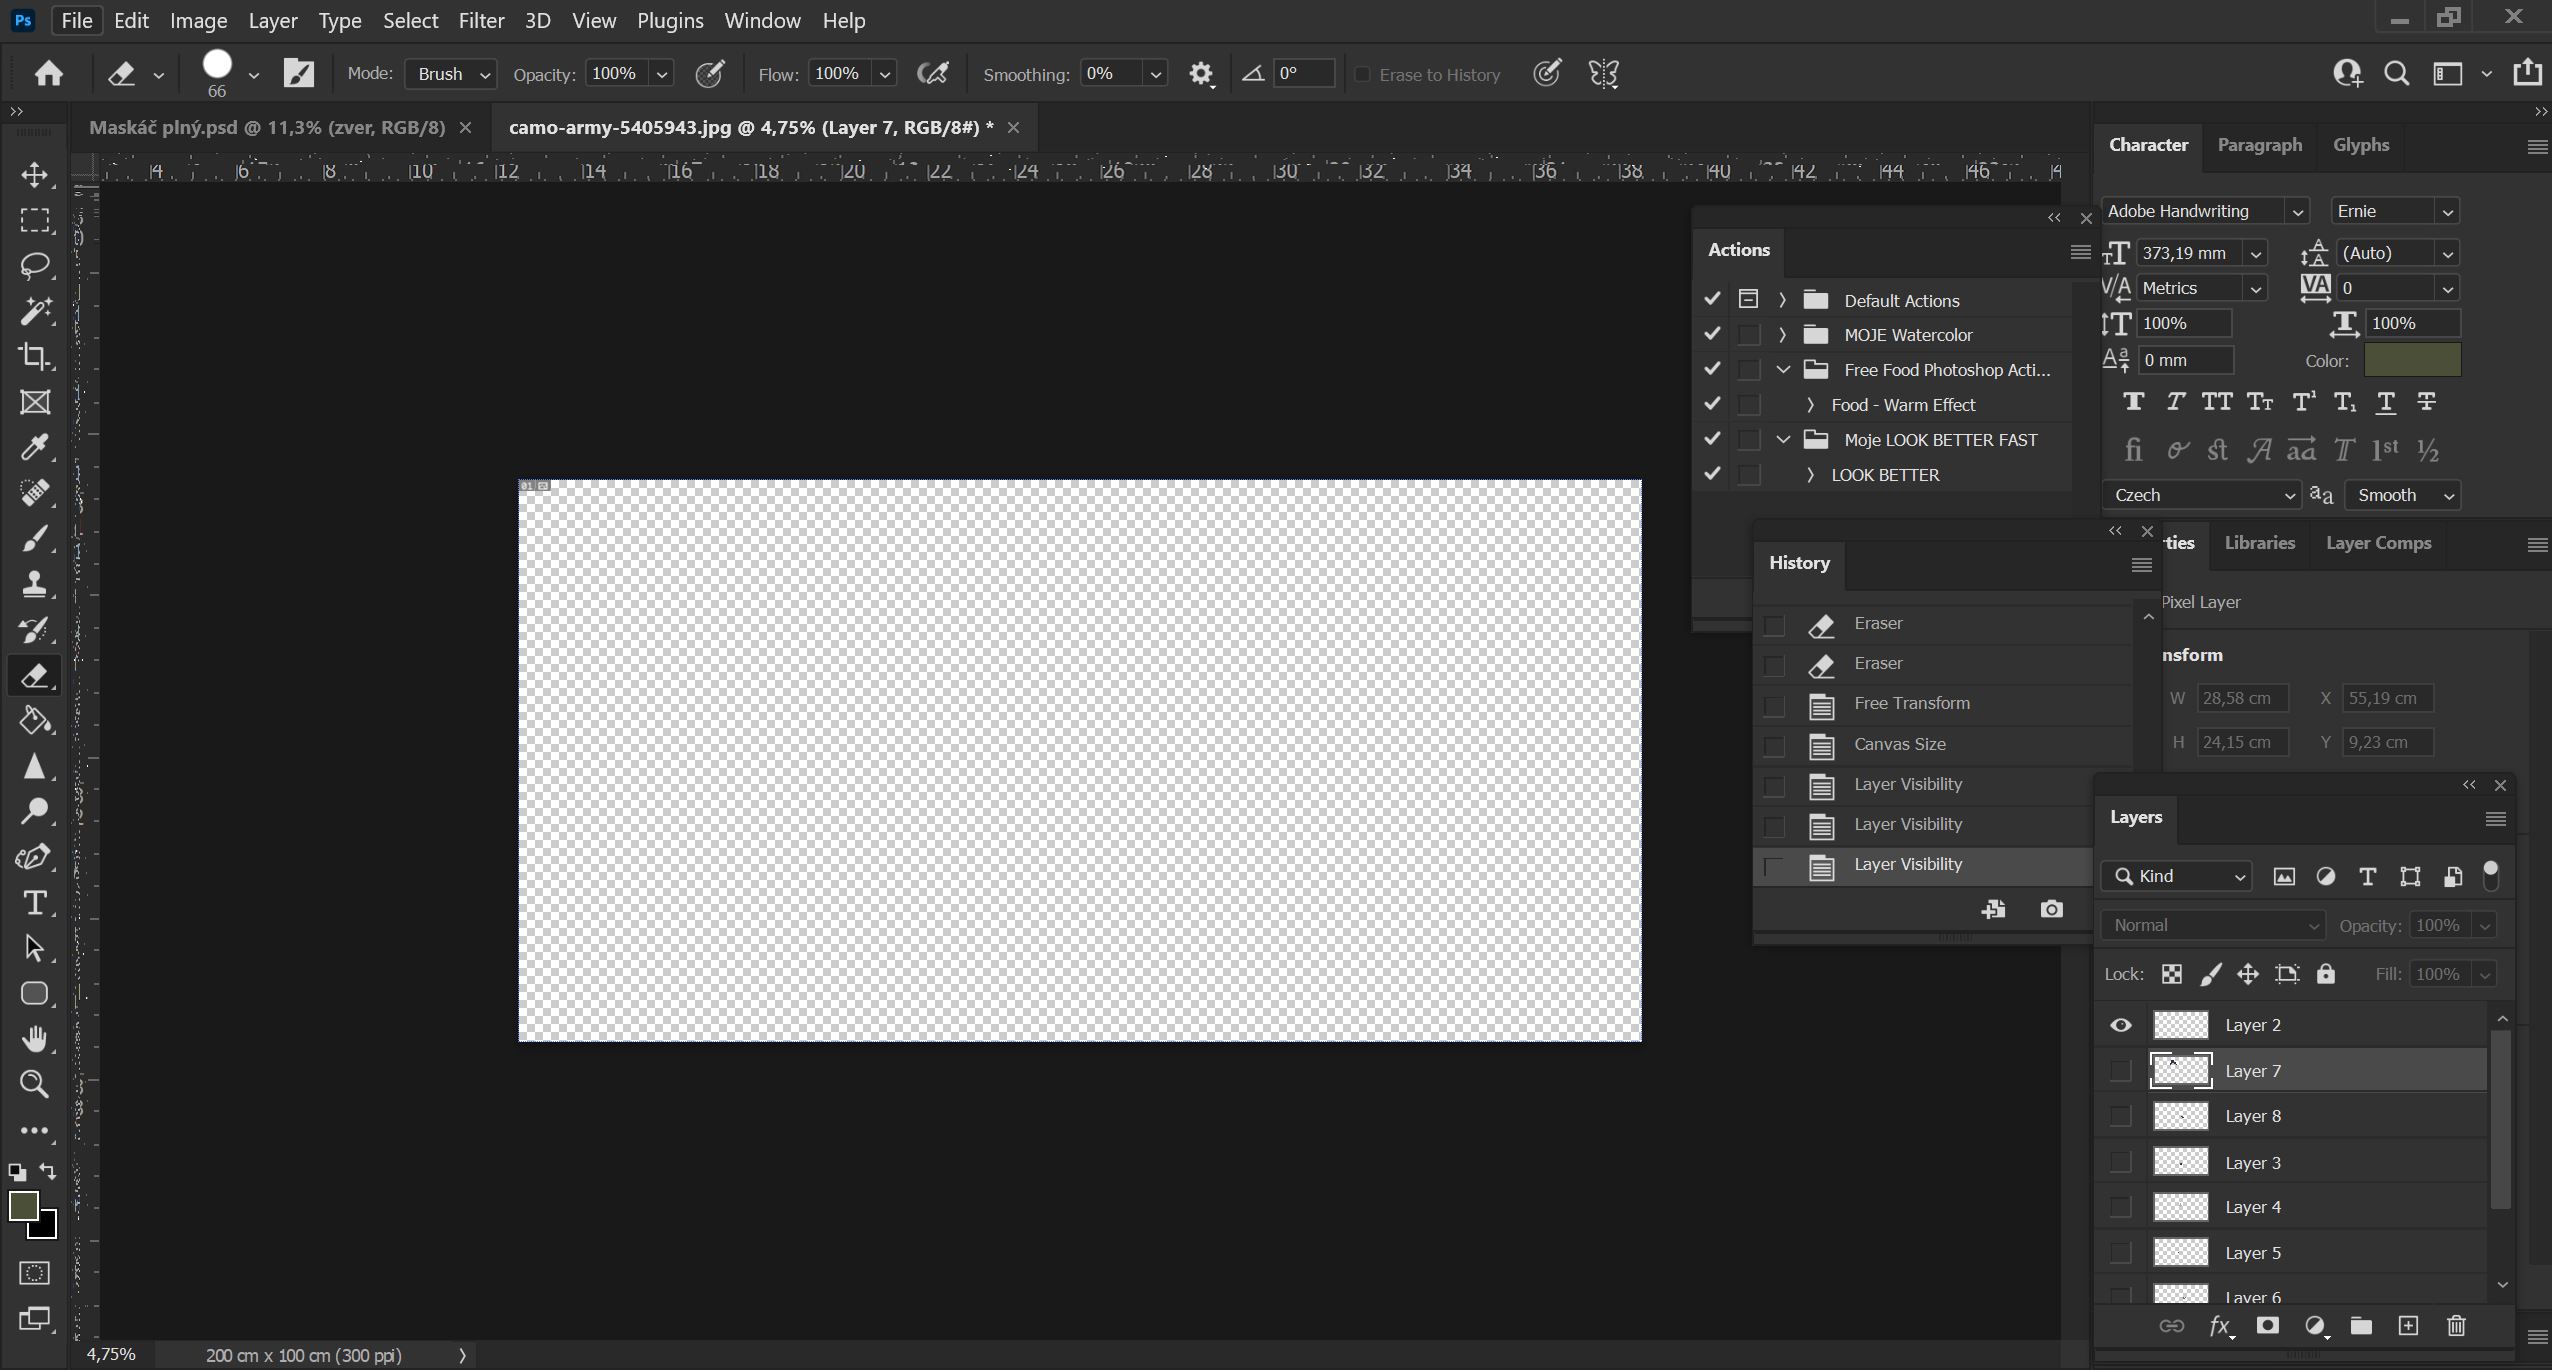
Task: Apply Small Caps formatting in Character panel
Action: 2258,402
